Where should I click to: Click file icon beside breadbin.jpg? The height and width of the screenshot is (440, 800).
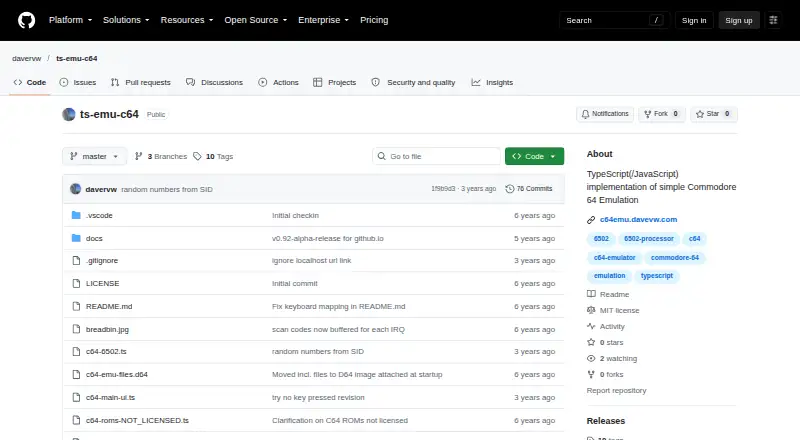(x=76, y=329)
